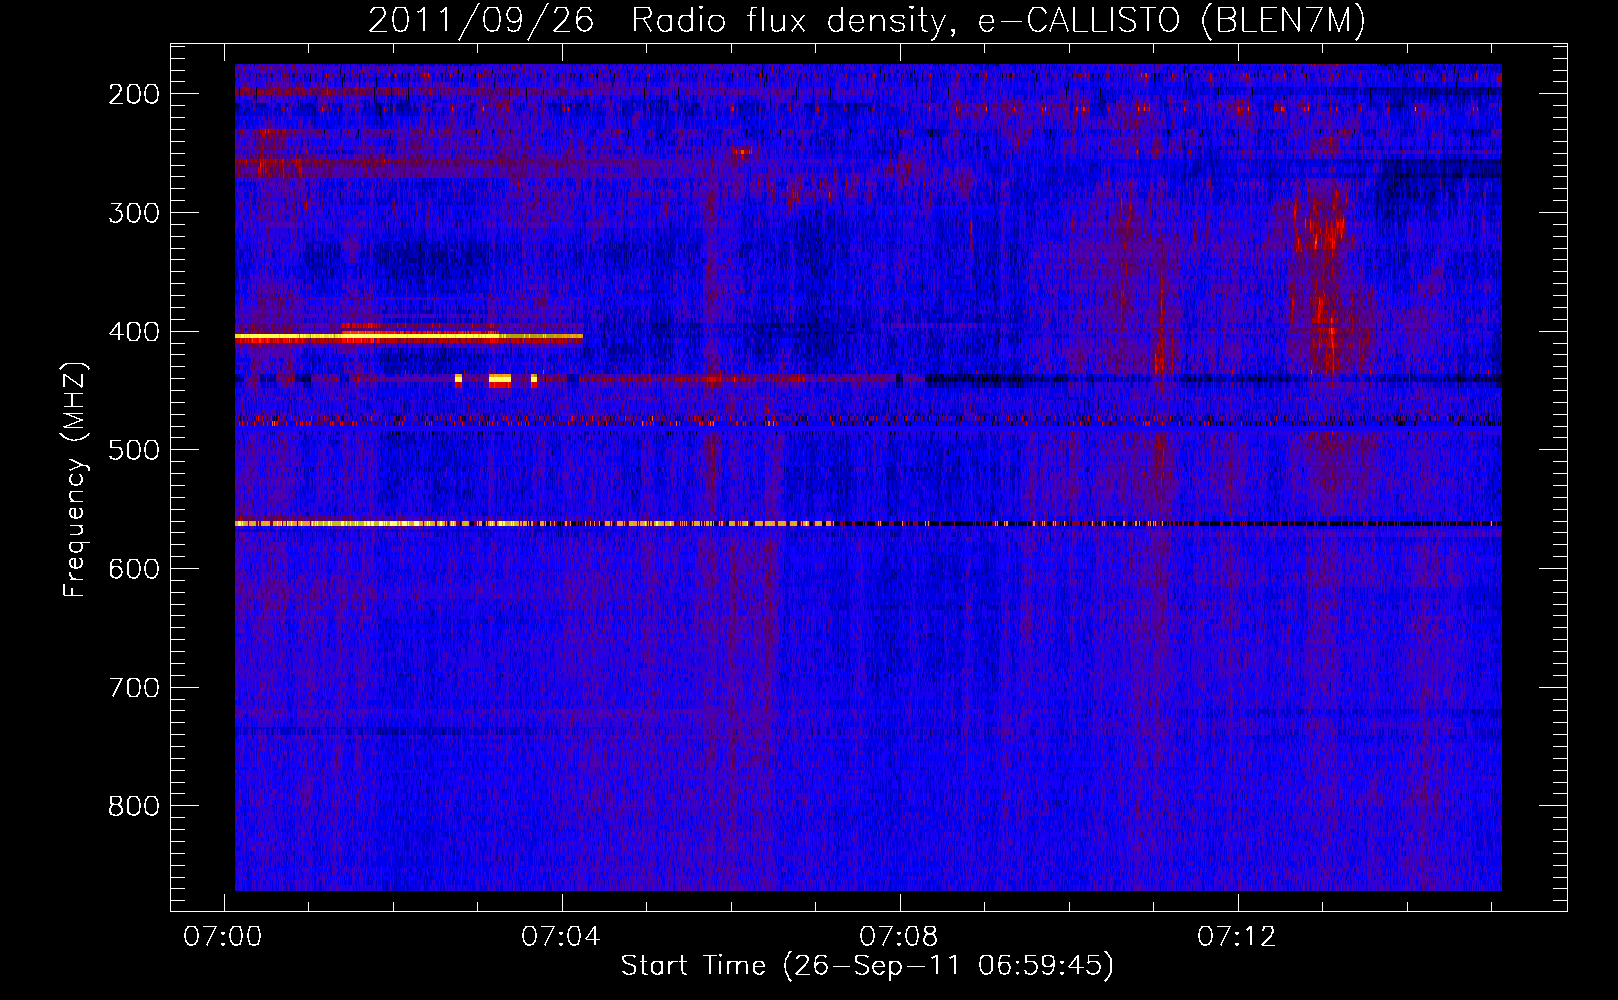Click the 800 frequency tick label

134,807
